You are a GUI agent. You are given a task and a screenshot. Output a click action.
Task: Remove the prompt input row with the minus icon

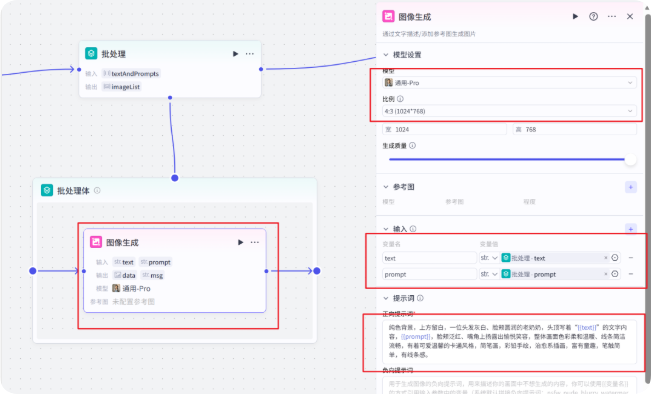coord(631,274)
